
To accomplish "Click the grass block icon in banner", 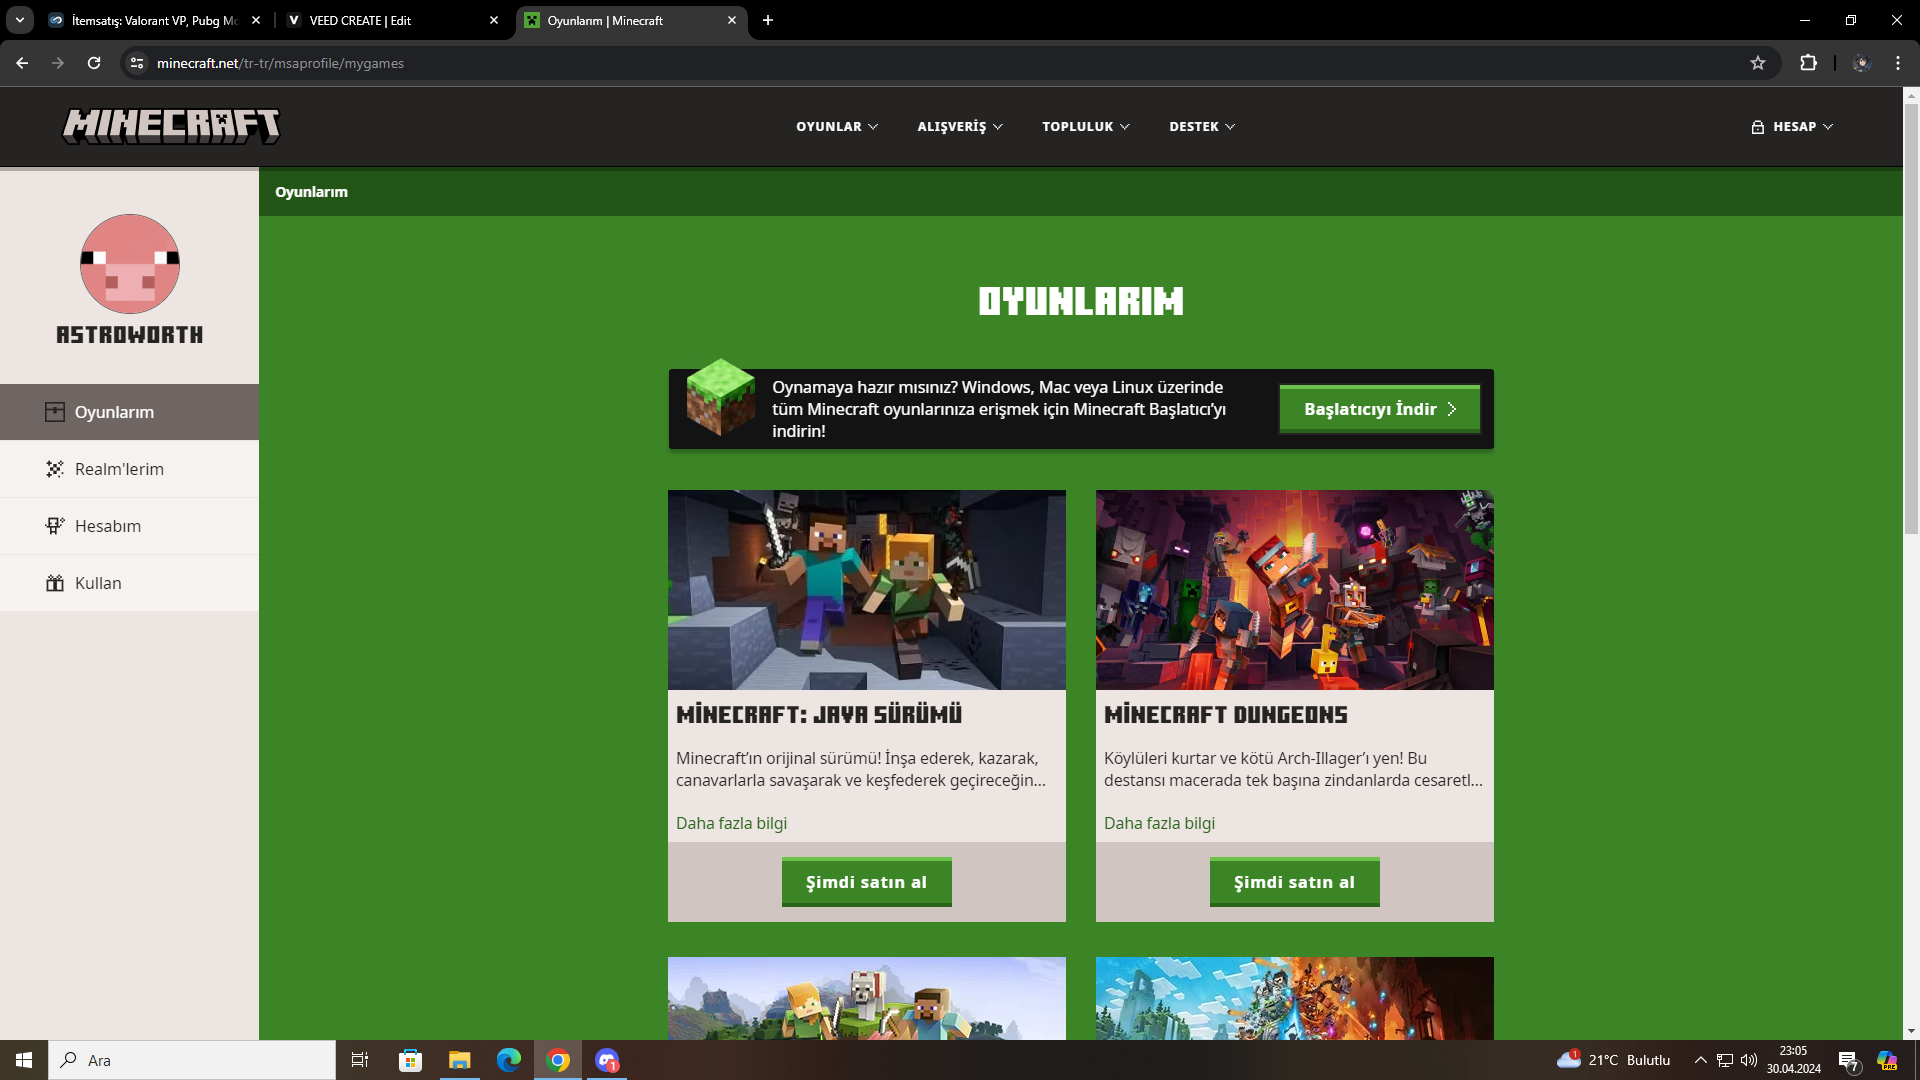I will 720,398.
